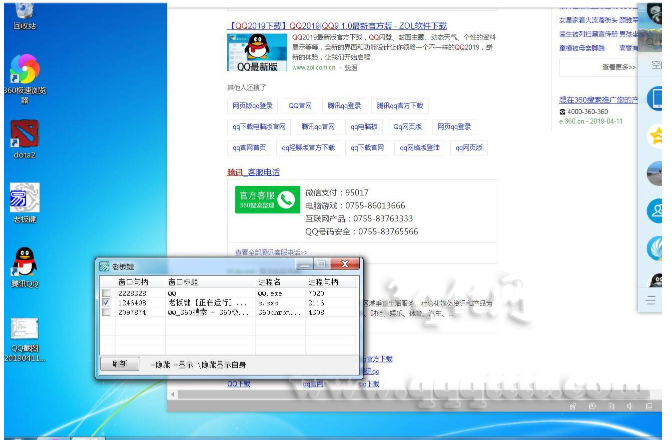
Task: Click the qq下载官网 suggestion chip
Action: [367, 147]
